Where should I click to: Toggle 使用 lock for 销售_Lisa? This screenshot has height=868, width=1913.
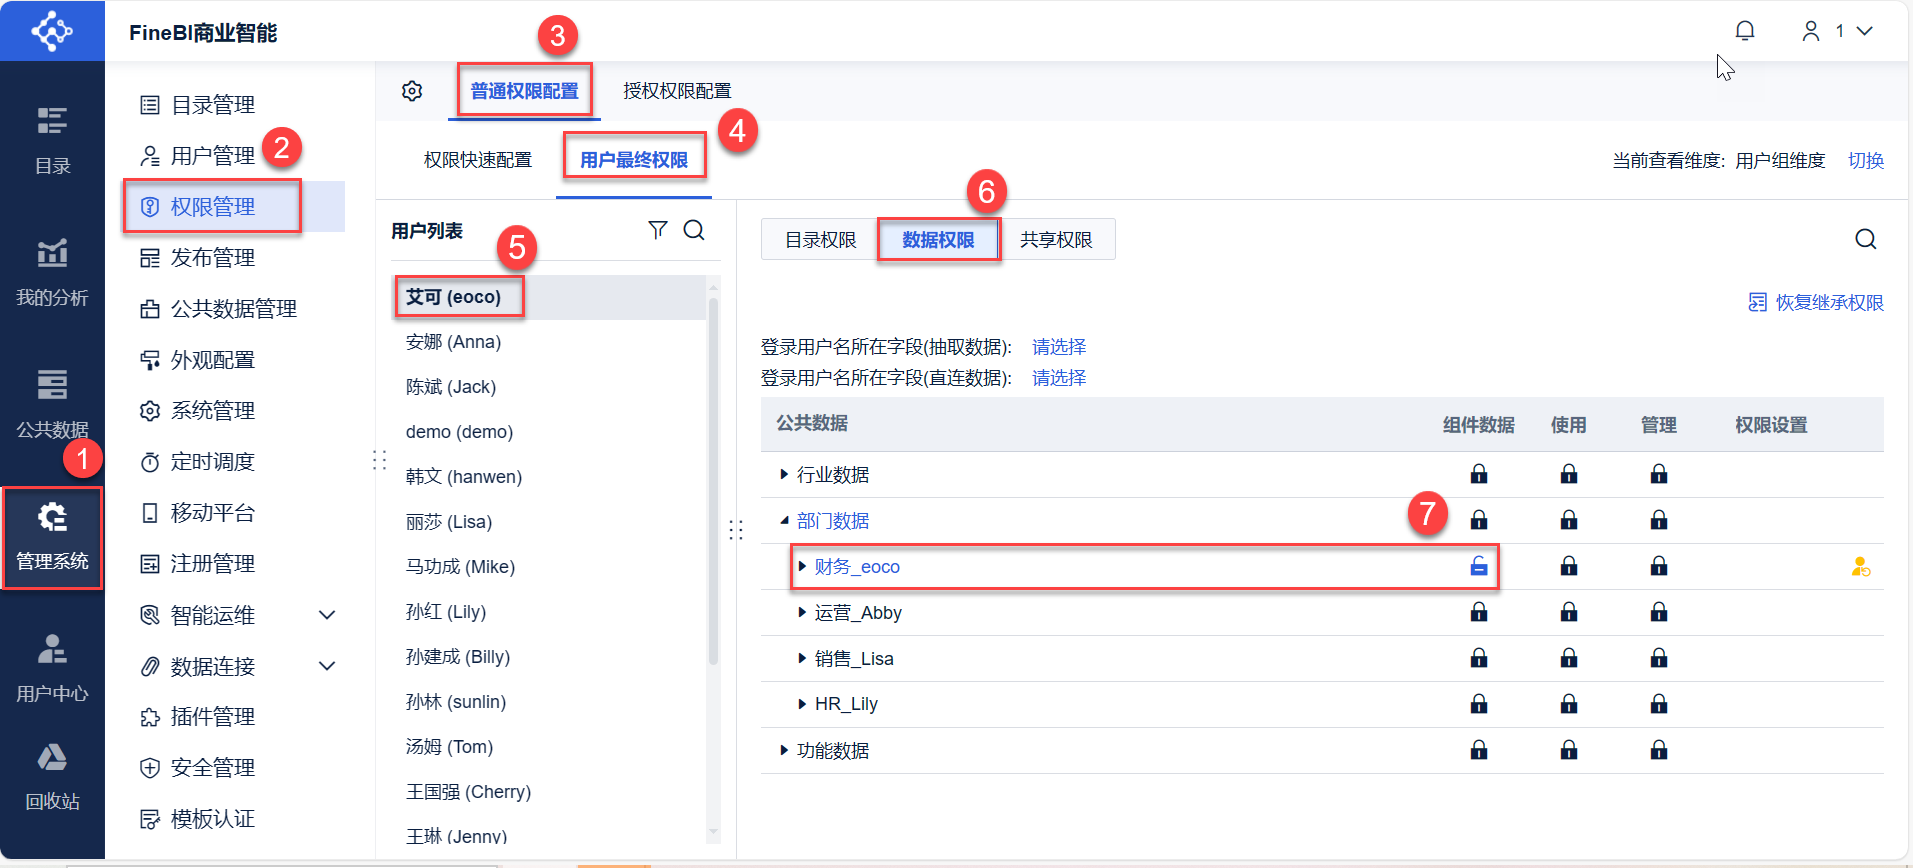(1569, 658)
